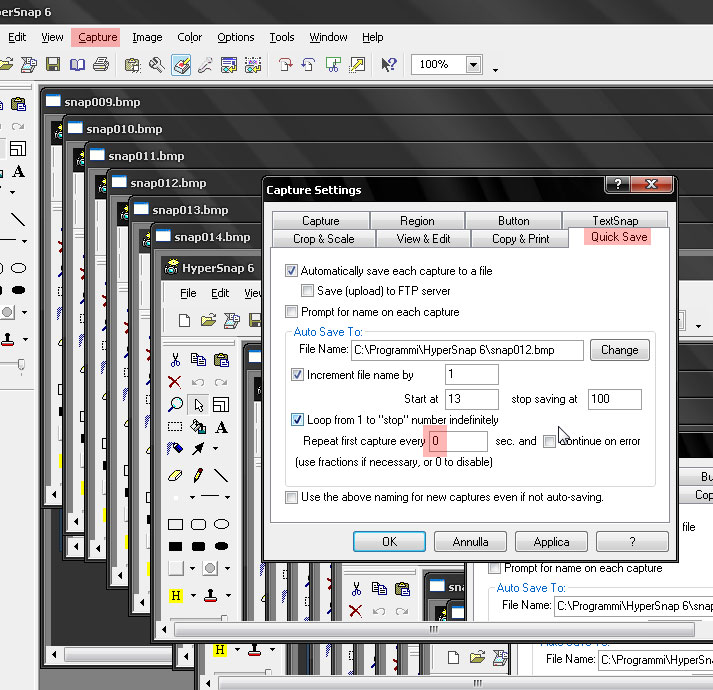Switch to the Region tab
This screenshot has width=713, height=690.
coord(417,221)
